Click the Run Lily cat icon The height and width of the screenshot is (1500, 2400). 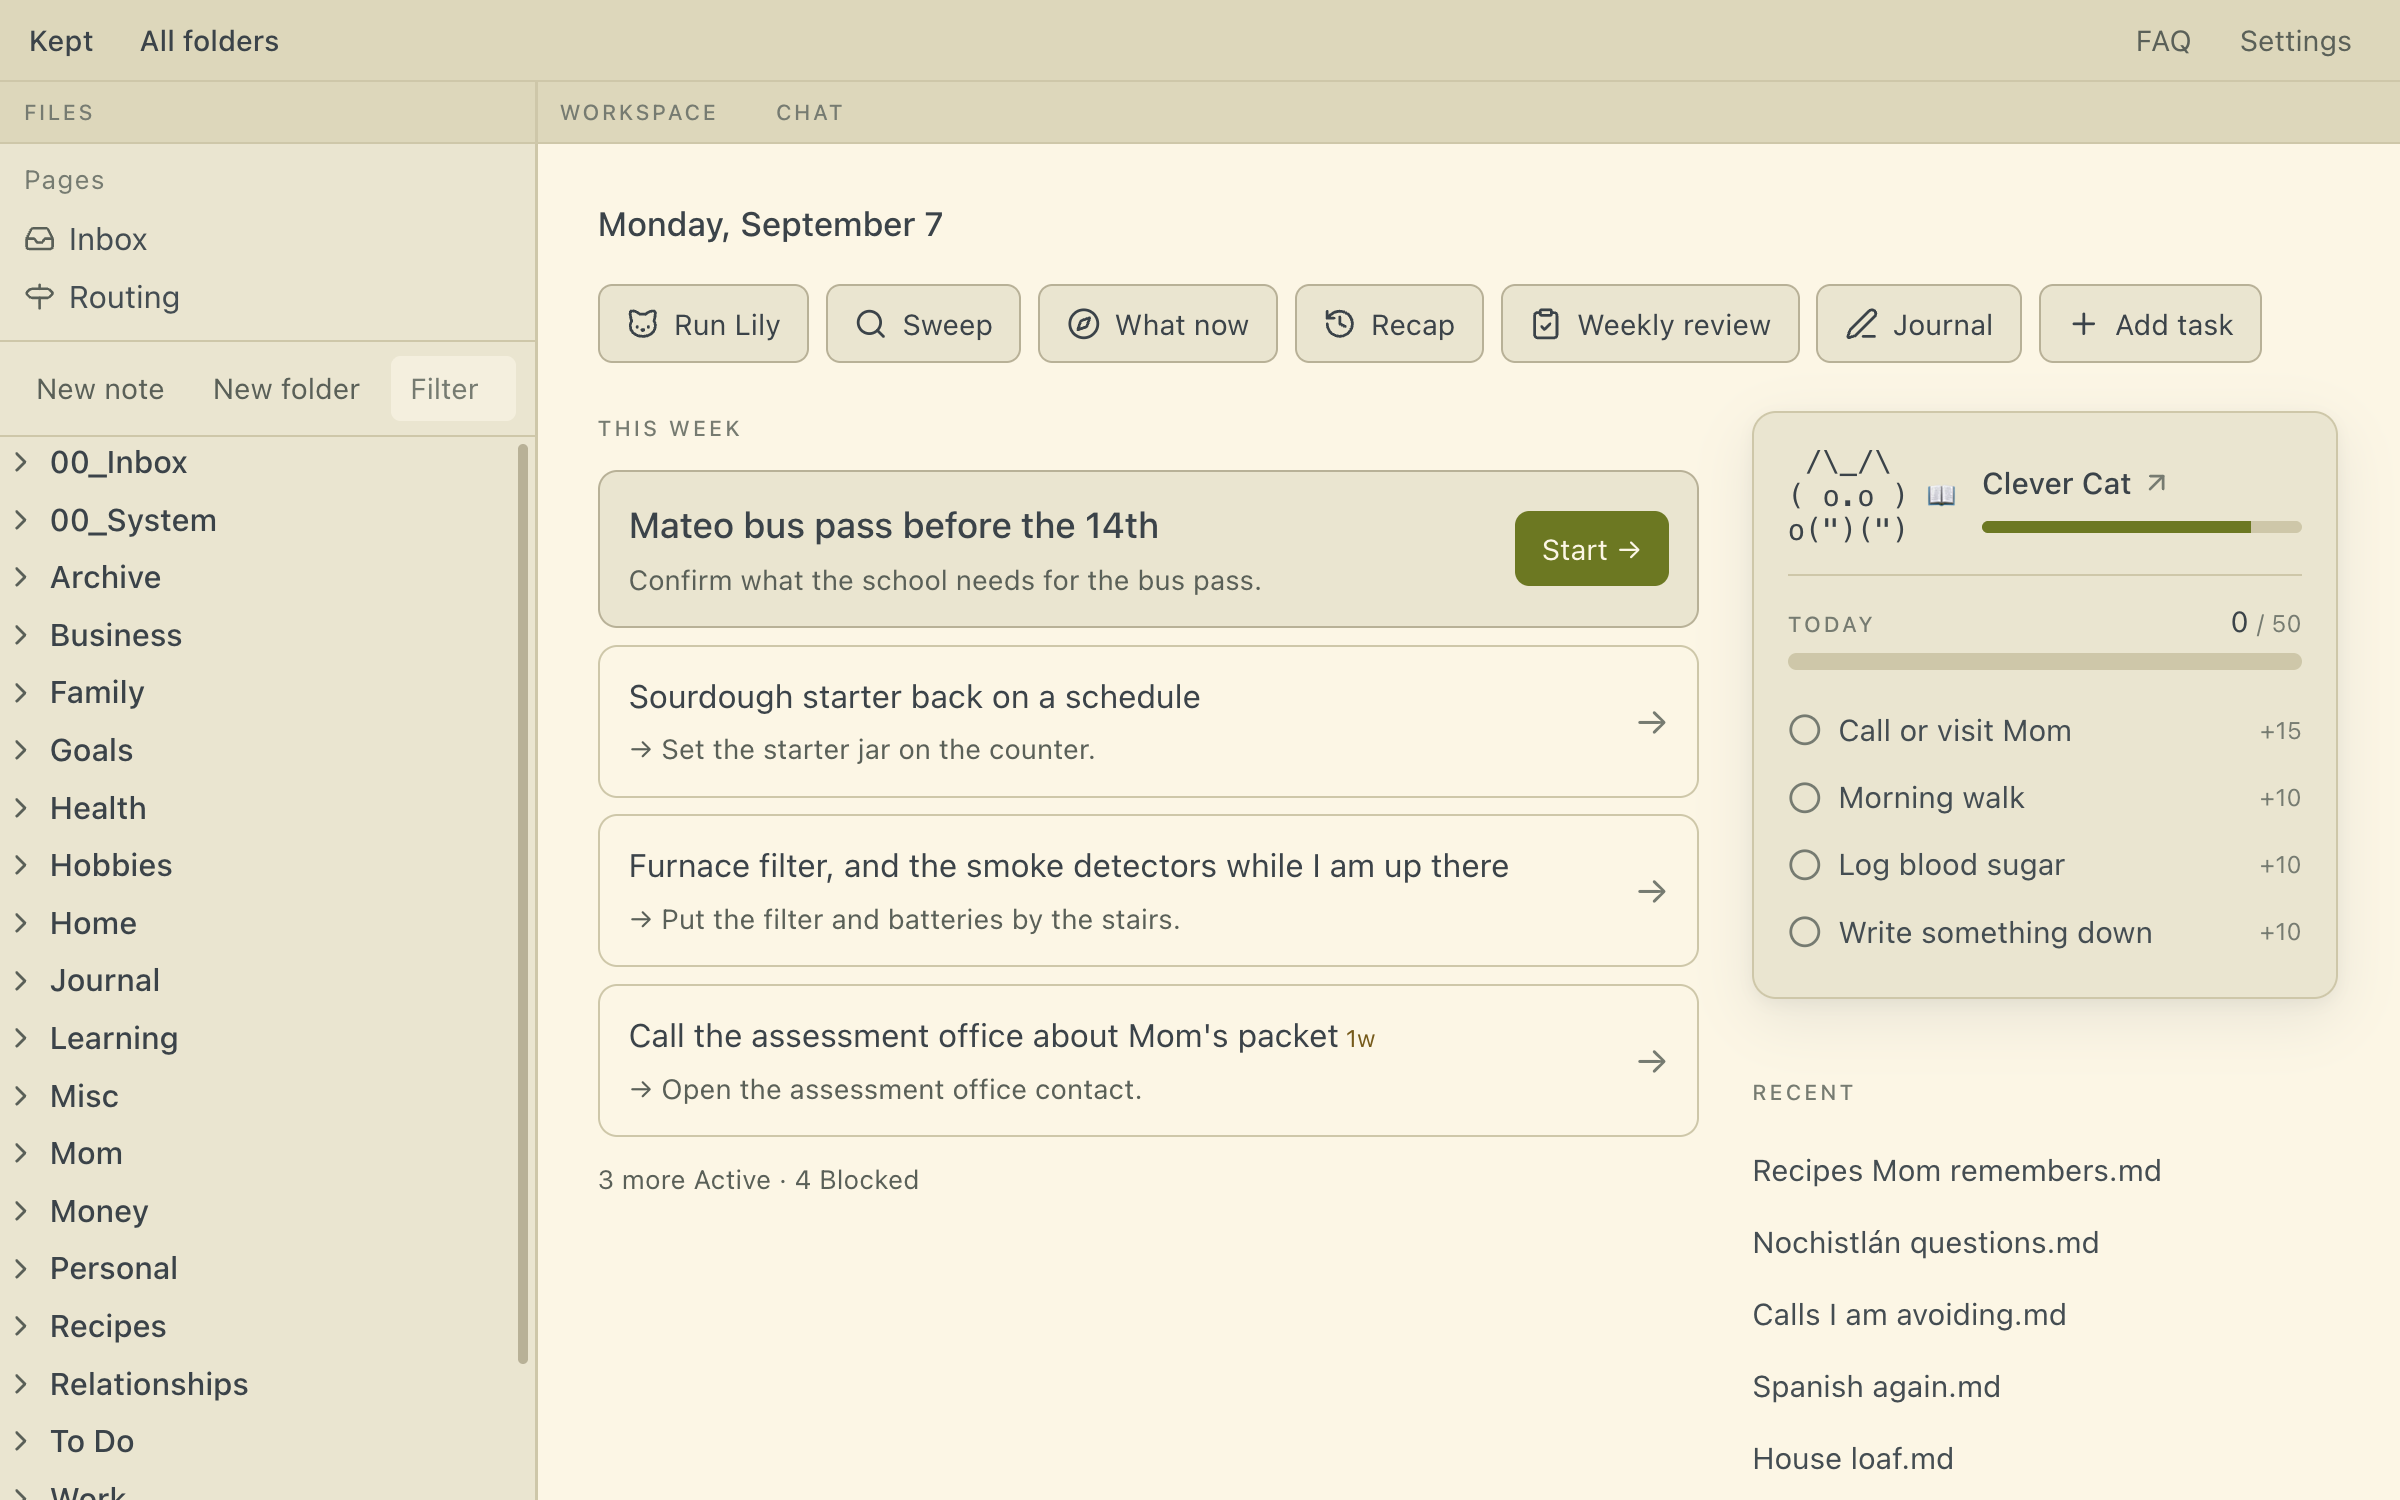642,324
